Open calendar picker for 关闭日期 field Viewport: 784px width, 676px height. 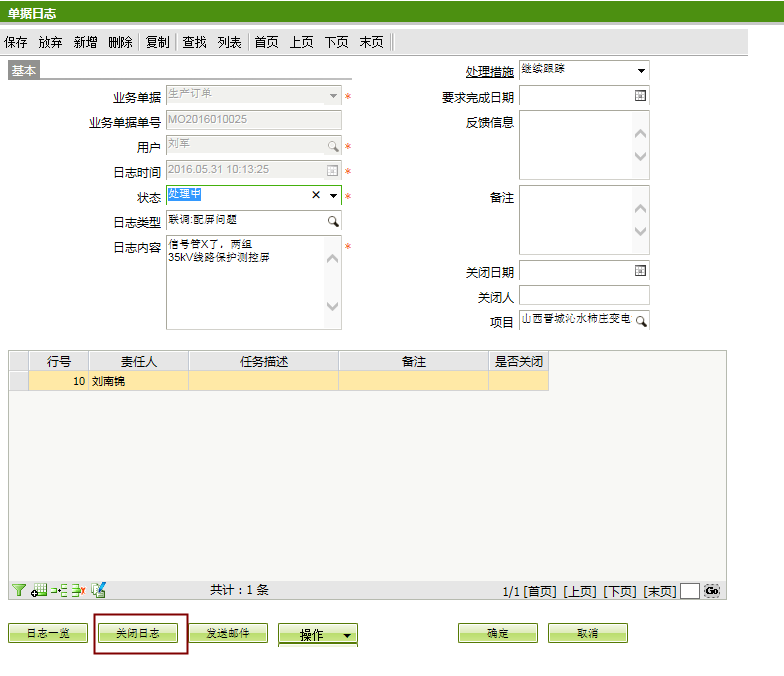640,271
